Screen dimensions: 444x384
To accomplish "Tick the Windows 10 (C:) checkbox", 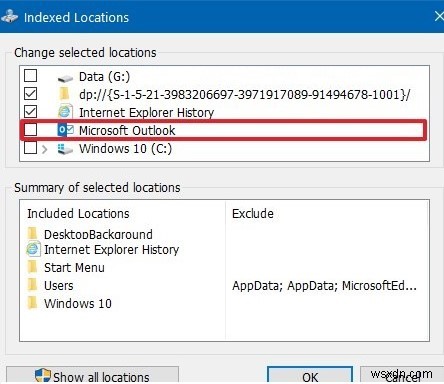I will coord(30,148).
